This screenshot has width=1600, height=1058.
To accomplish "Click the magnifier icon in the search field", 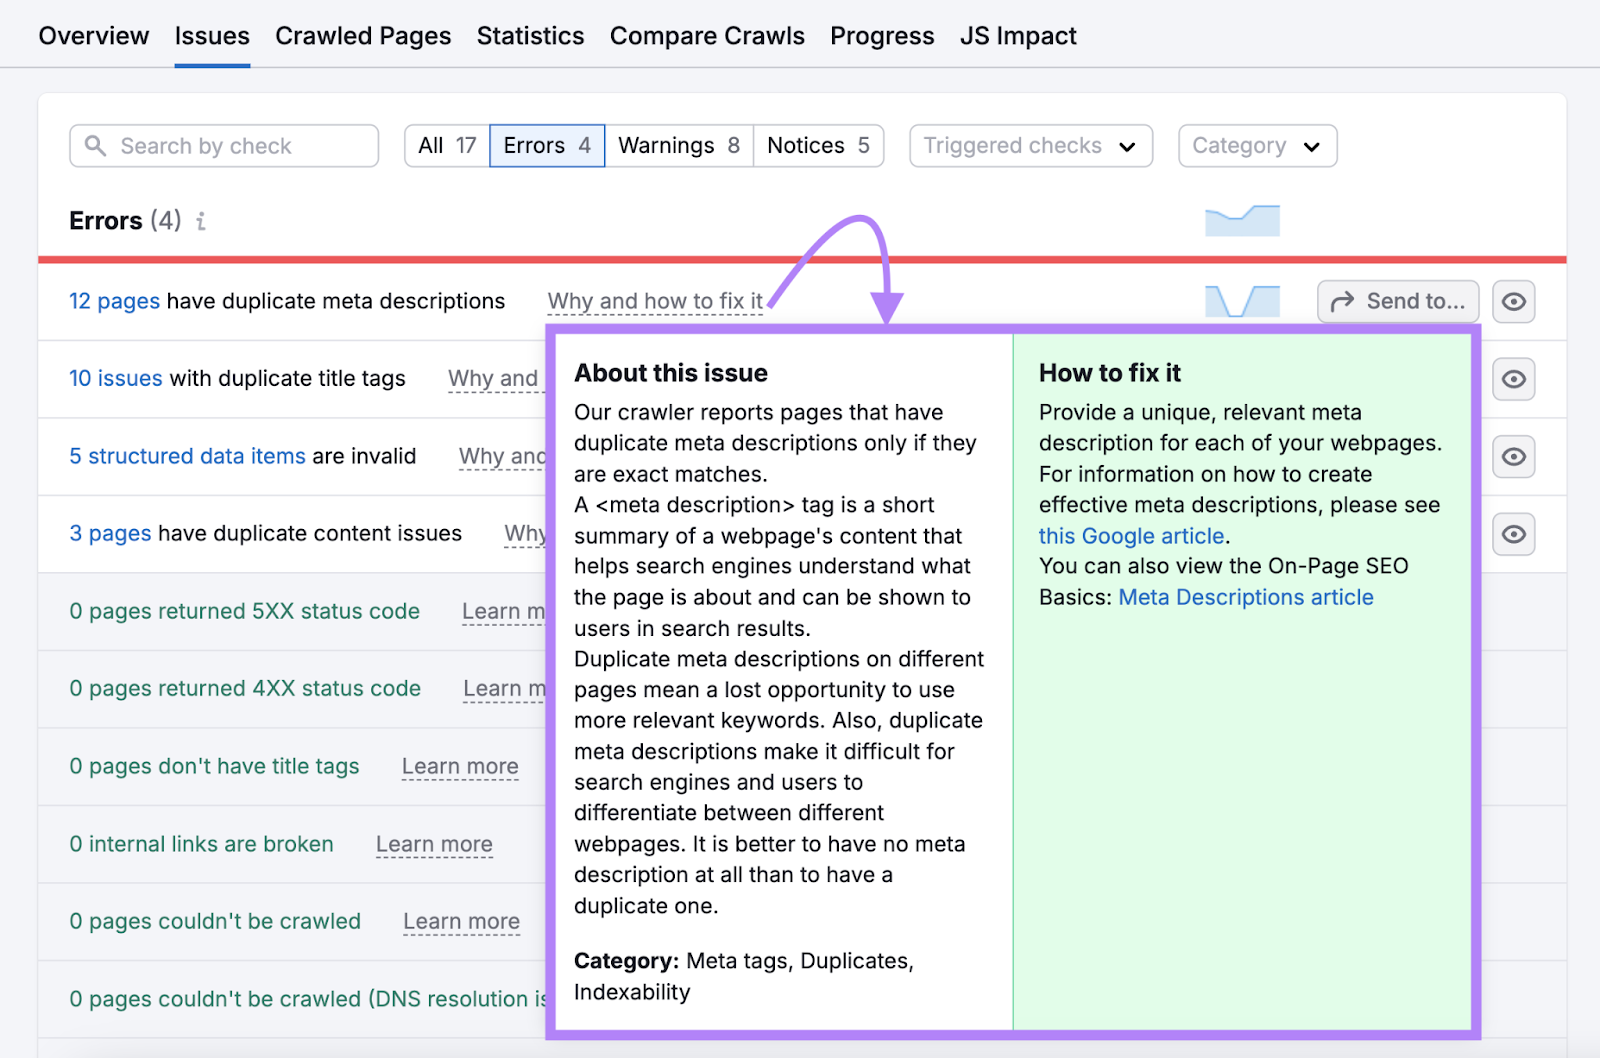I will [x=95, y=146].
